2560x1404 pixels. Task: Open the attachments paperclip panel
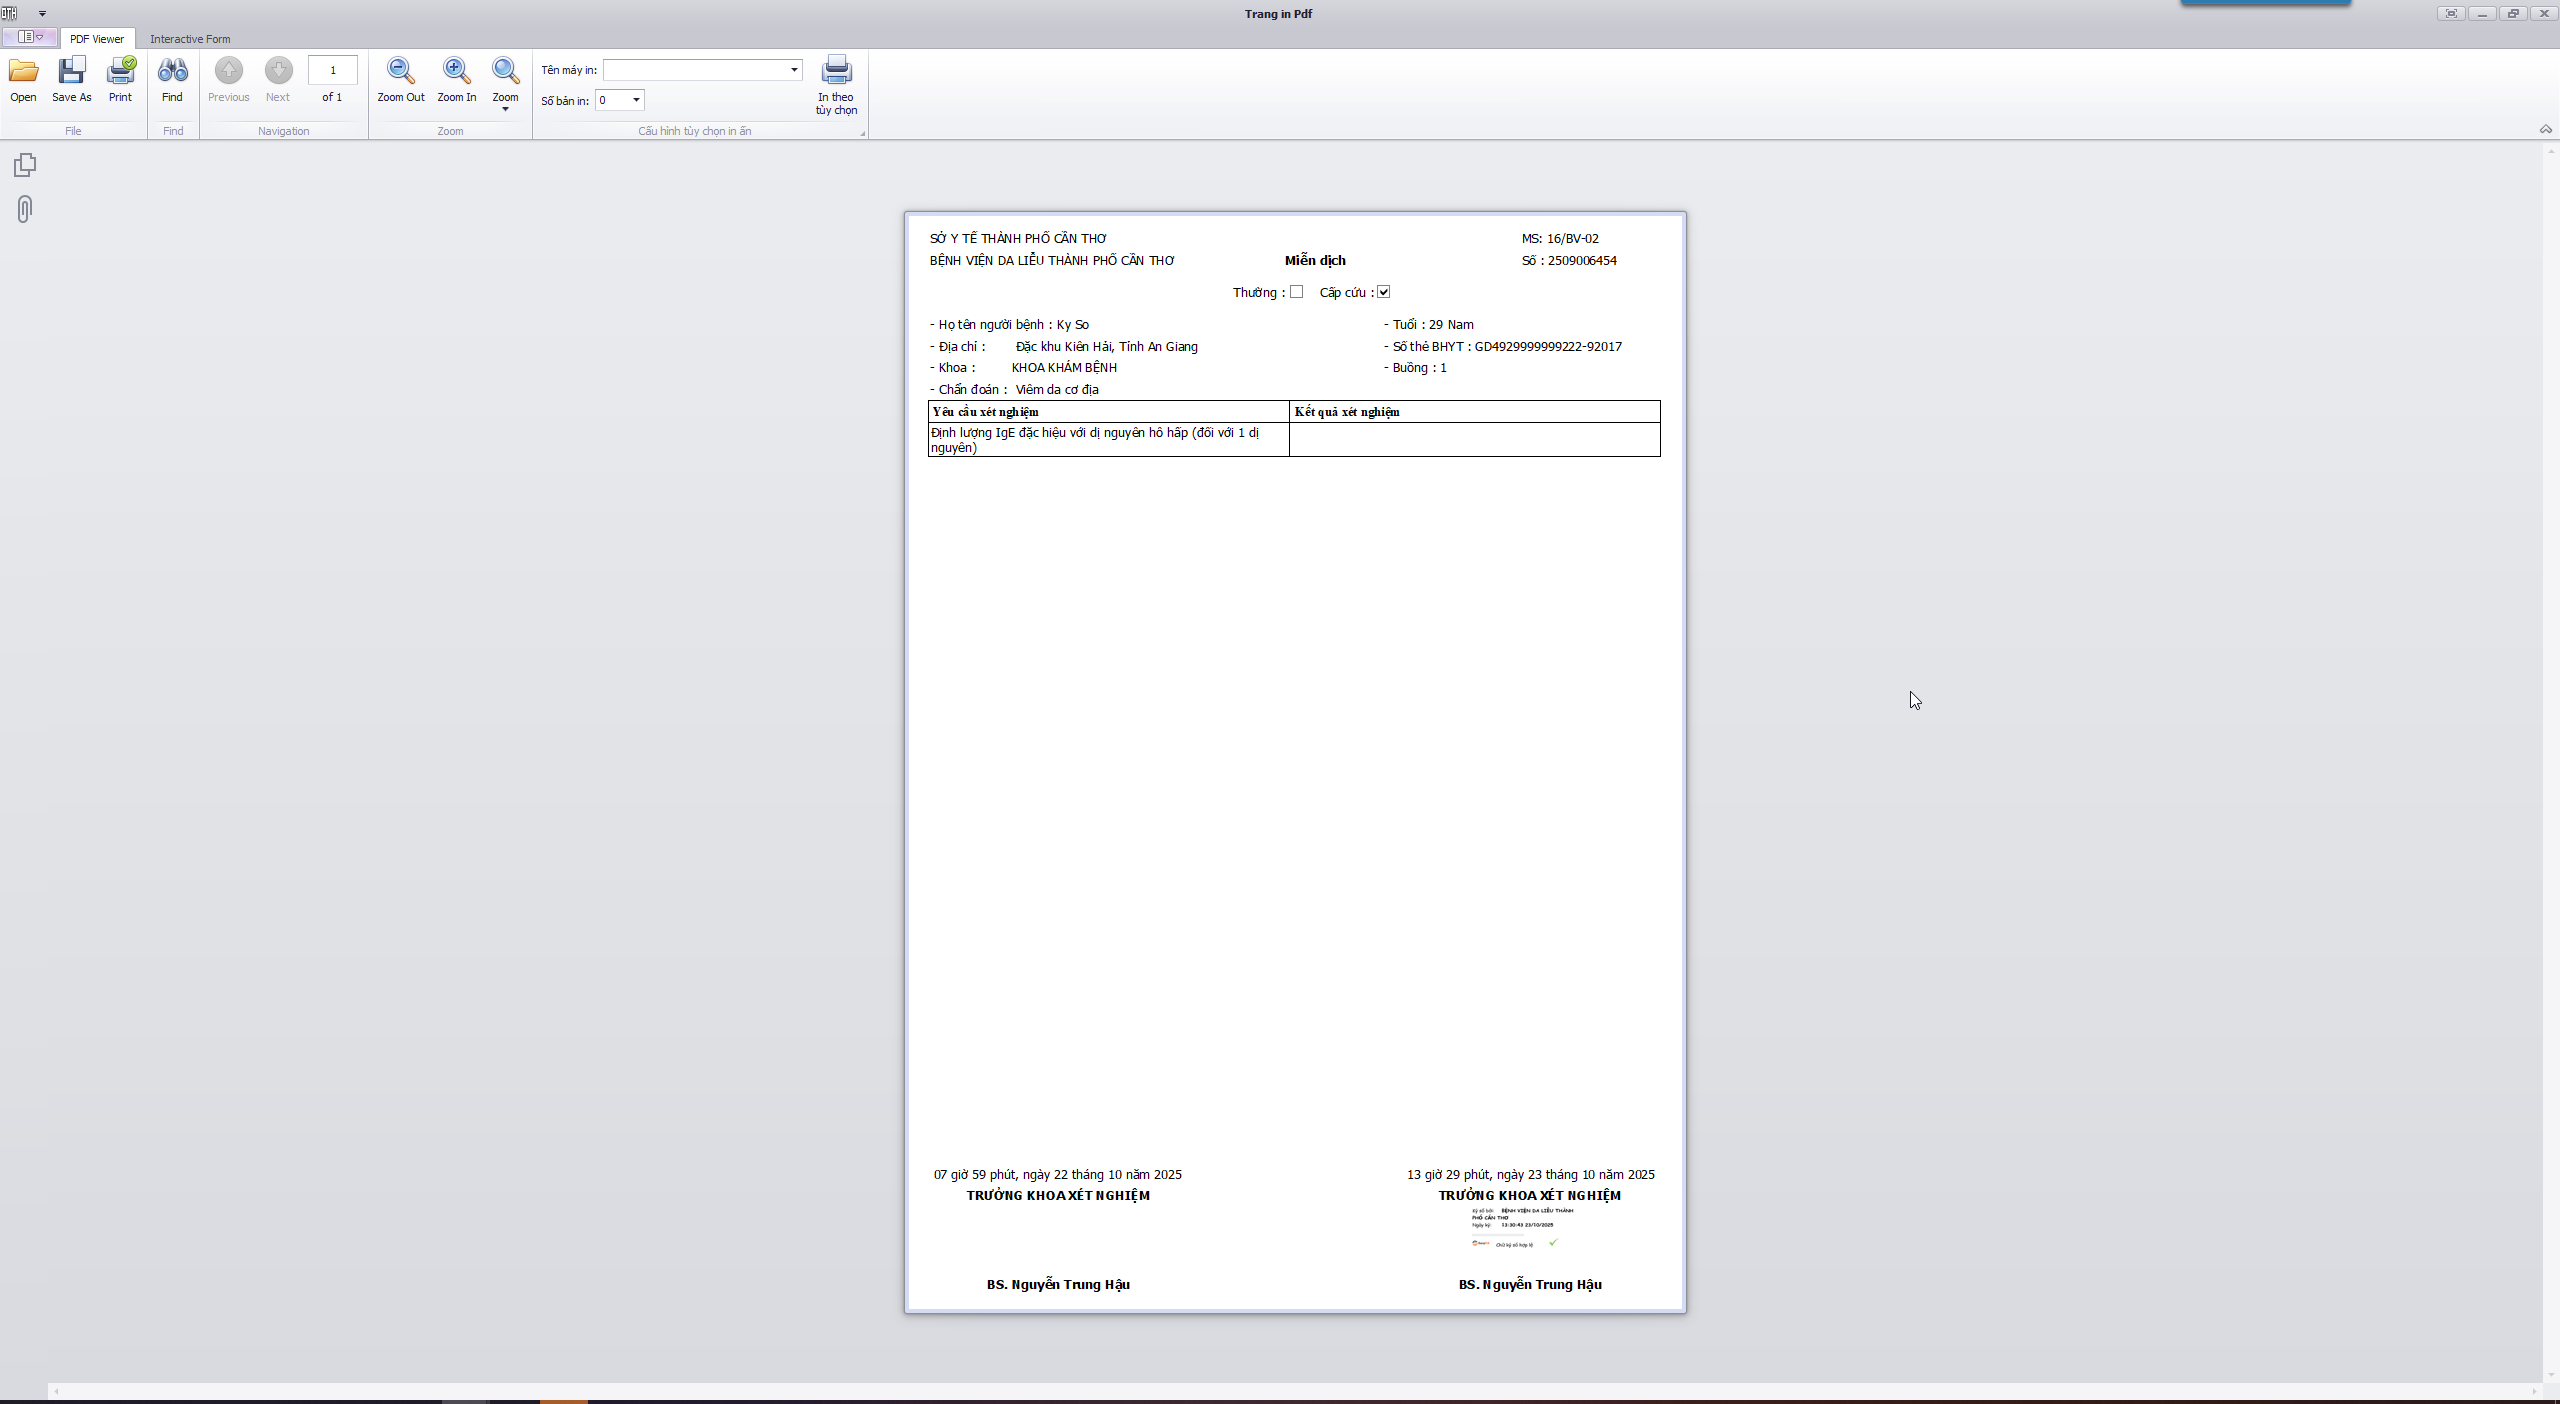(25, 209)
